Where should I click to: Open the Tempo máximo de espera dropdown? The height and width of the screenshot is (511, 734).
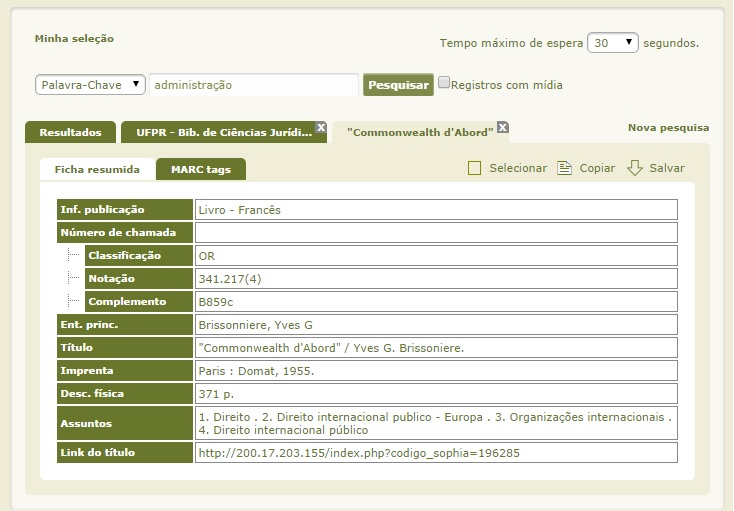pos(612,43)
